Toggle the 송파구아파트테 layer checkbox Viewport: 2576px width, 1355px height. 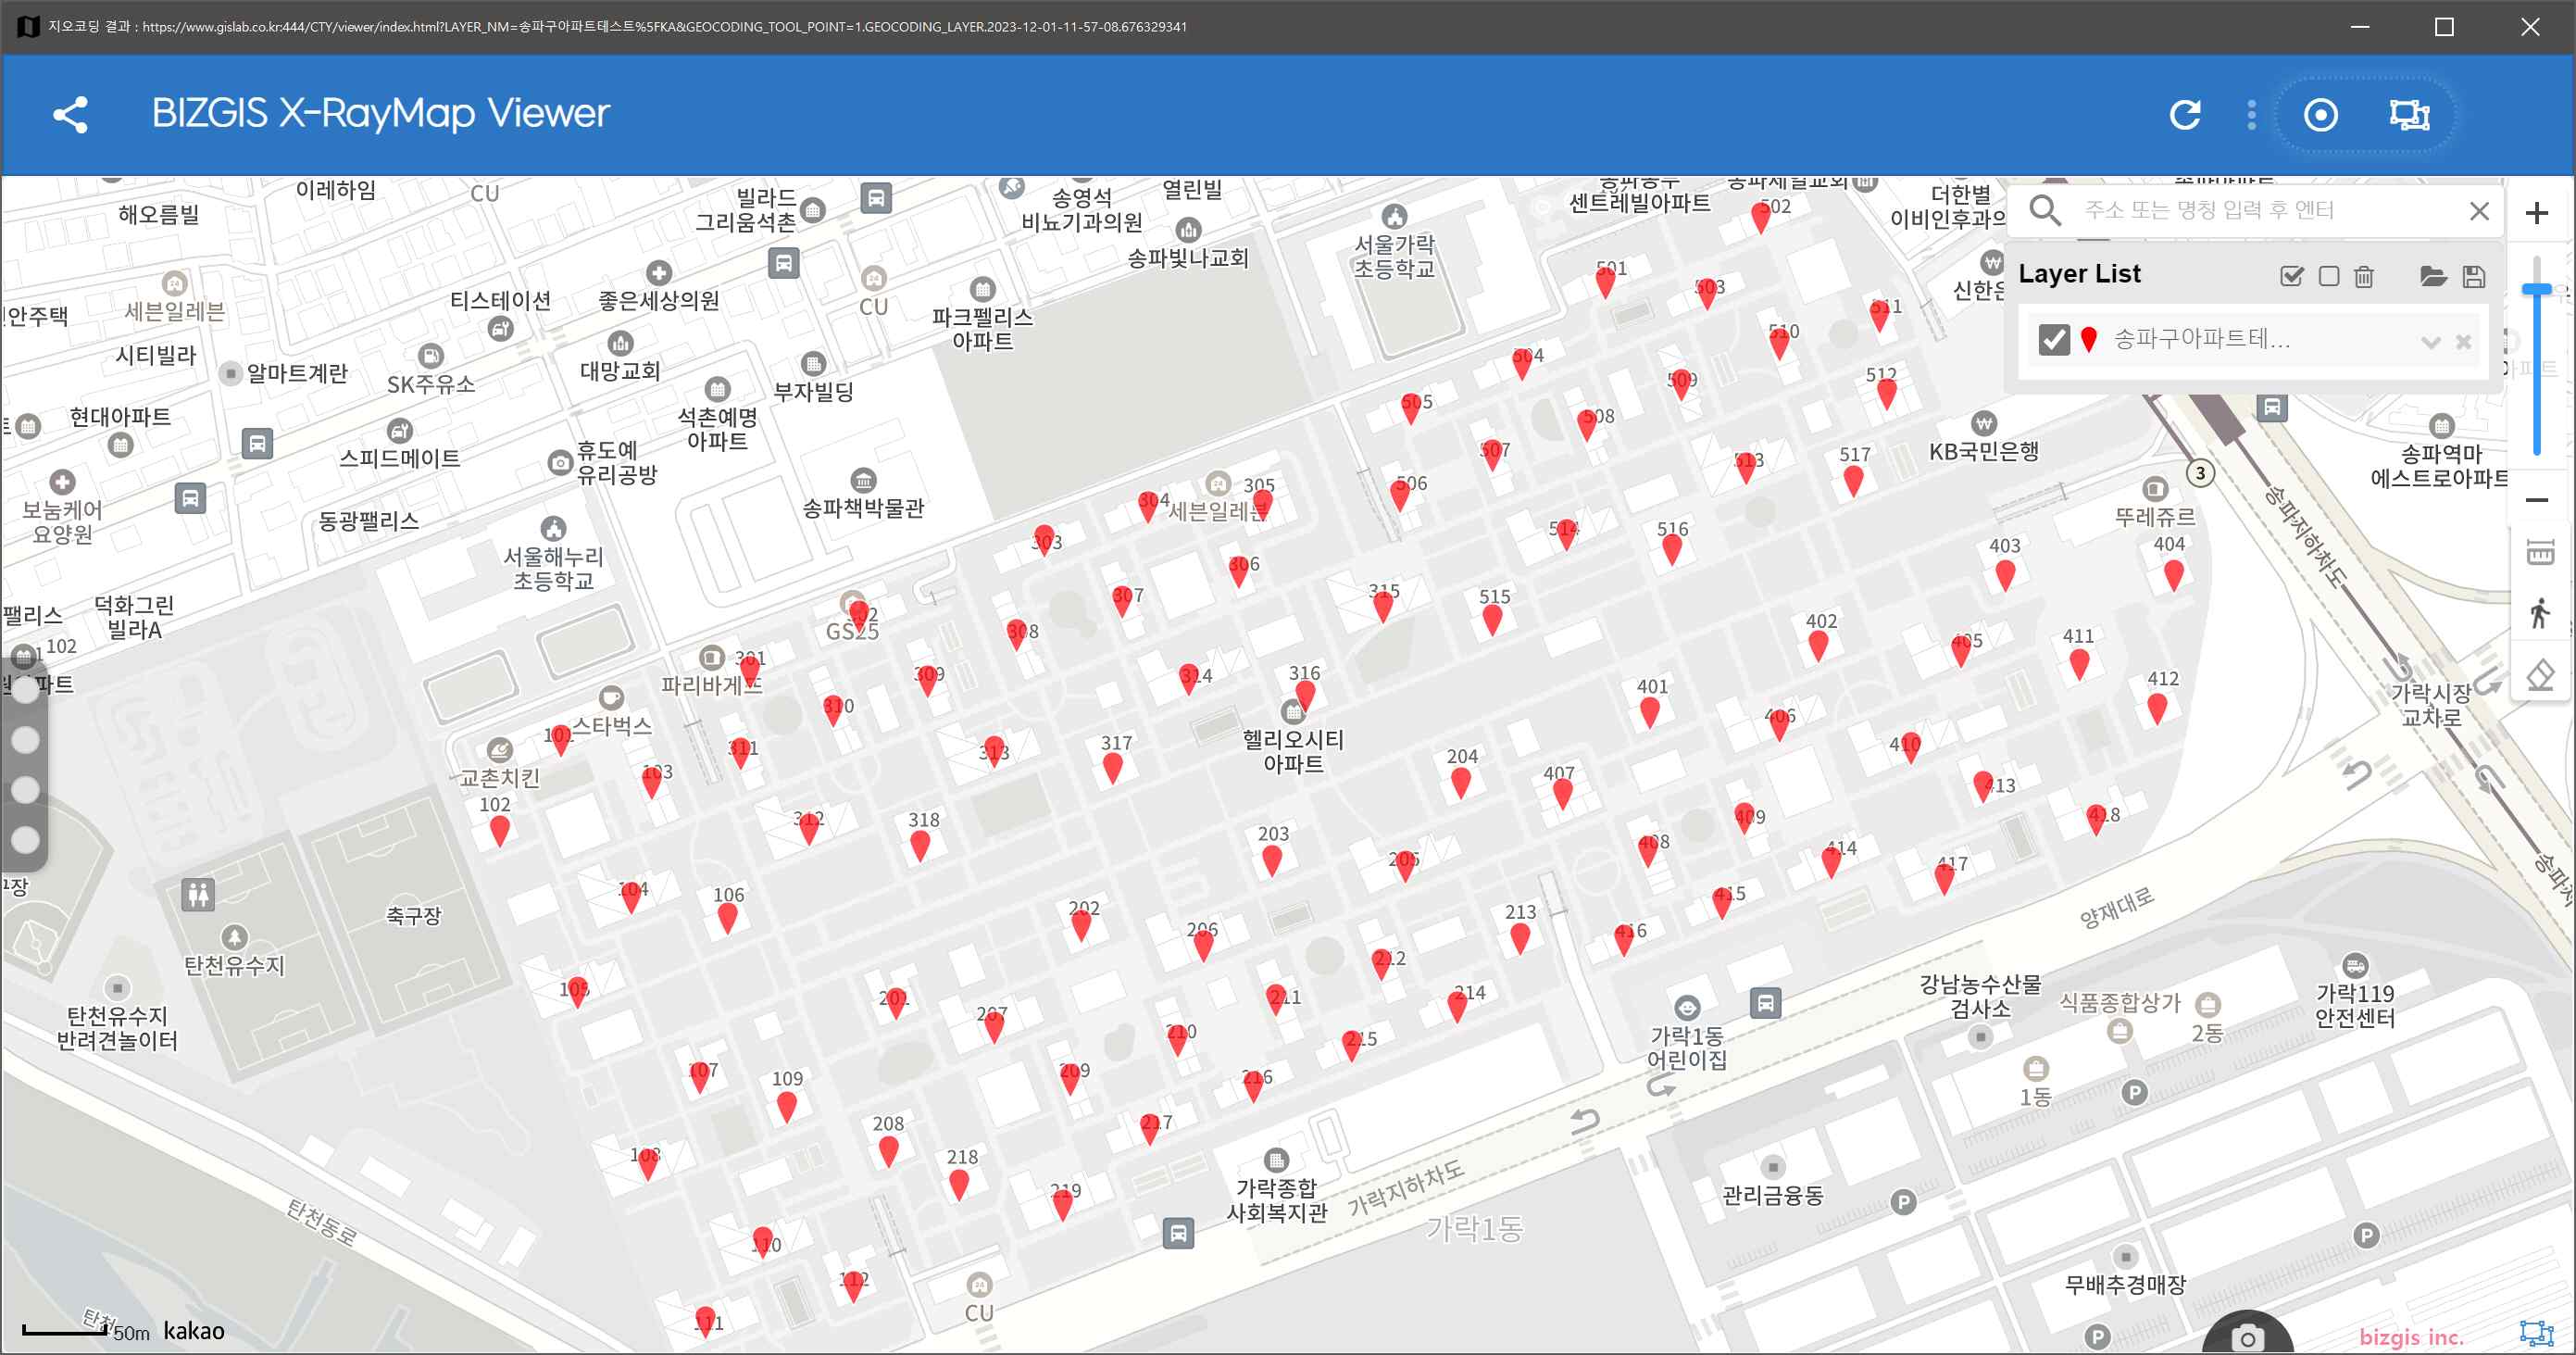[2054, 340]
